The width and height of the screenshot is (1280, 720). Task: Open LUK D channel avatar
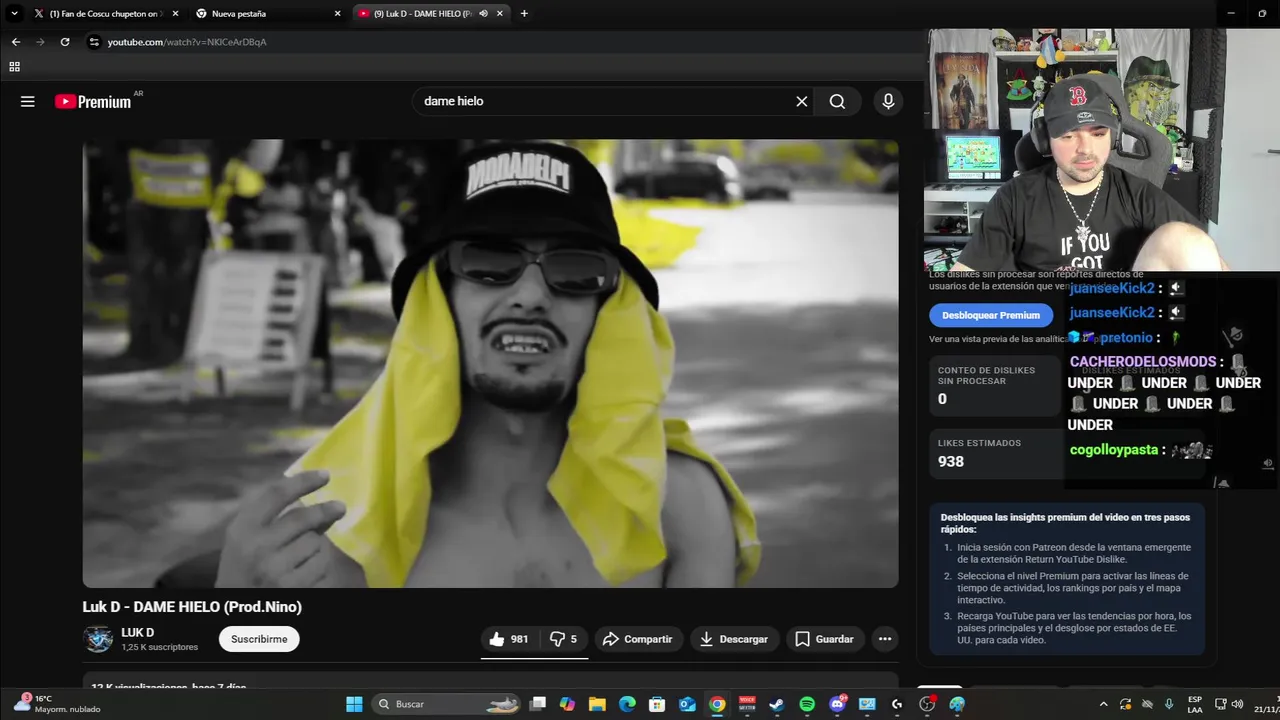coord(98,639)
